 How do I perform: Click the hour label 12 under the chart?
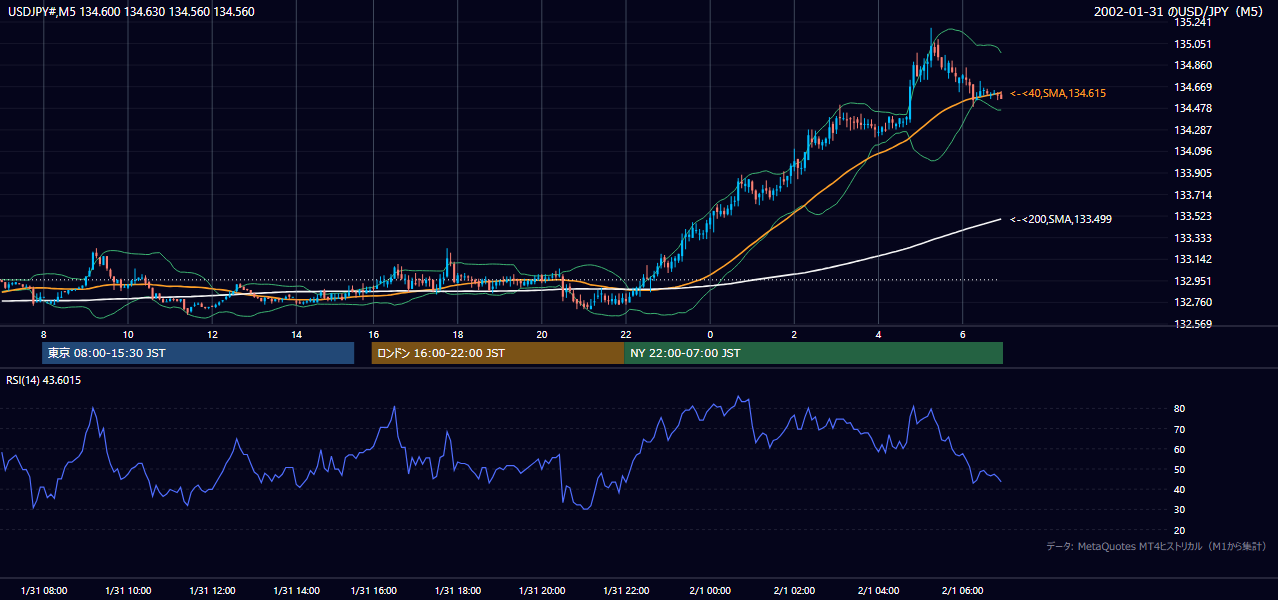(x=212, y=334)
